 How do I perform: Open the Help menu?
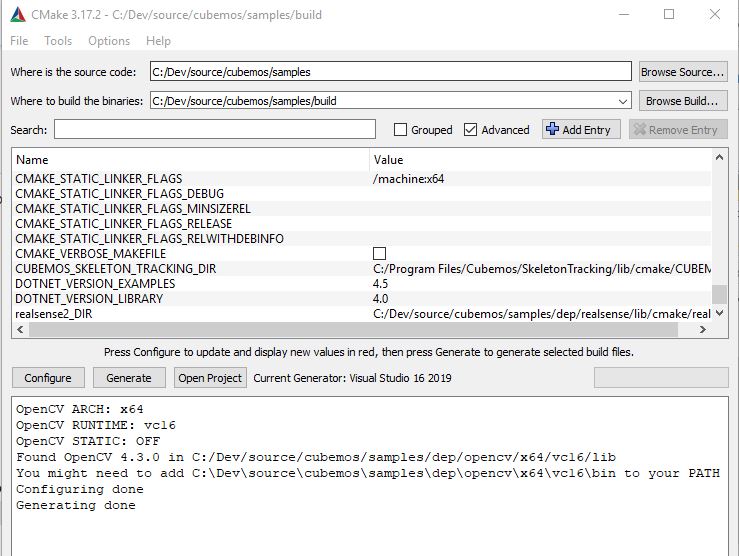158,41
